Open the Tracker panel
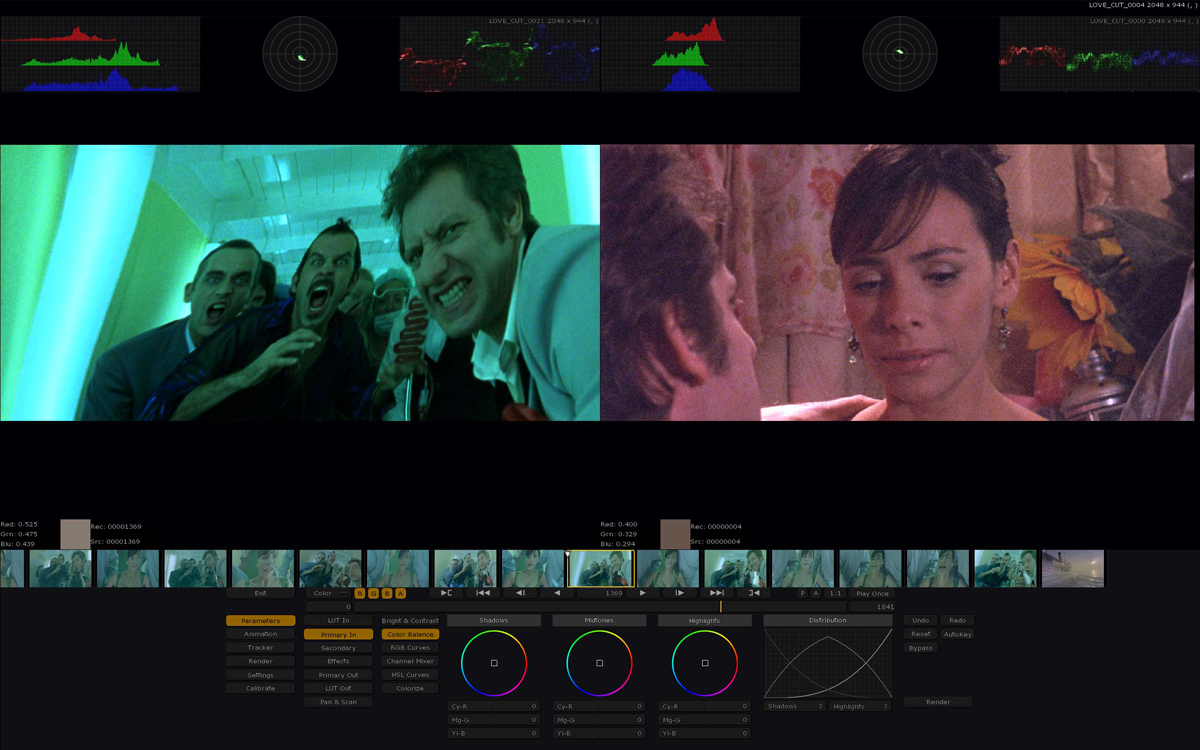The height and width of the screenshot is (750, 1200). pyautogui.click(x=260, y=648)
